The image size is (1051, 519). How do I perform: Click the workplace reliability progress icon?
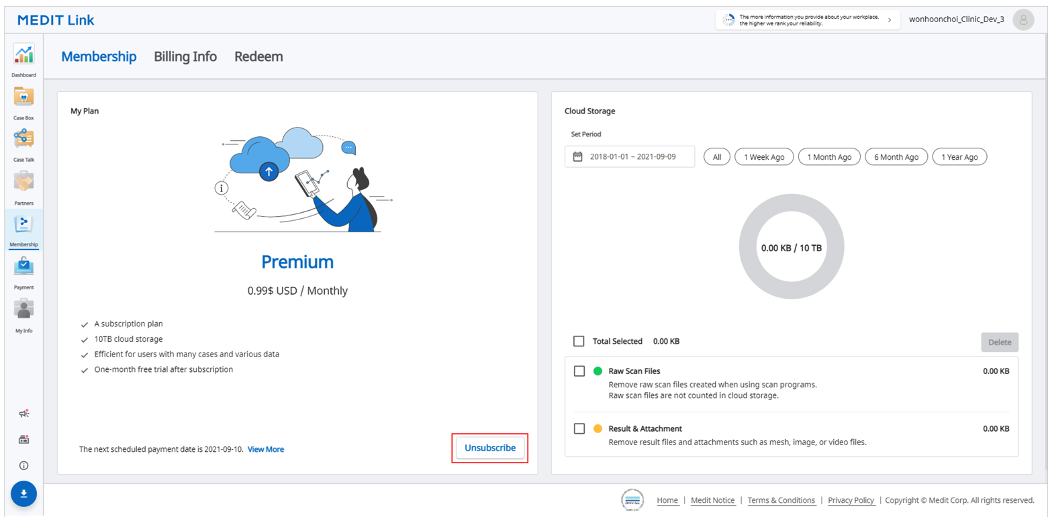(x=729, y=19)
